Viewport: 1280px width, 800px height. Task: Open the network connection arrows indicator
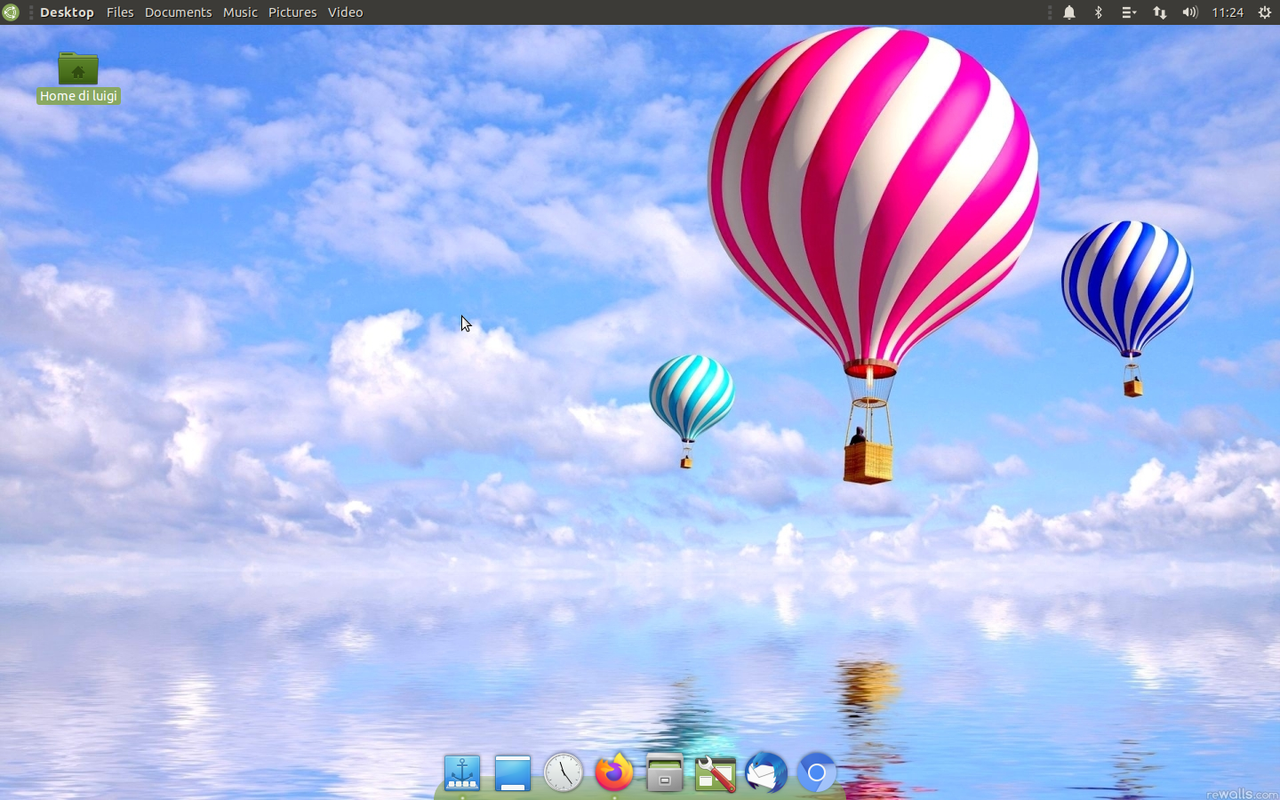coord(1159,12)
